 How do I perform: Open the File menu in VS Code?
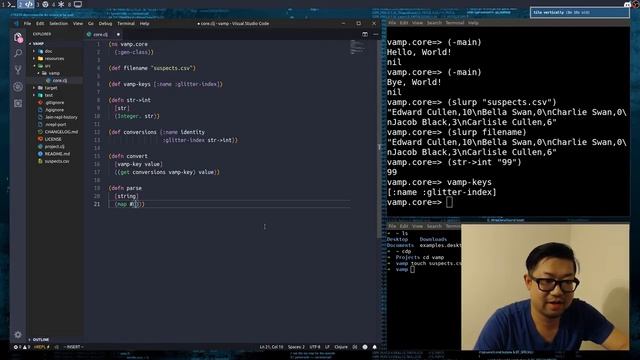[x=27, y=24]
